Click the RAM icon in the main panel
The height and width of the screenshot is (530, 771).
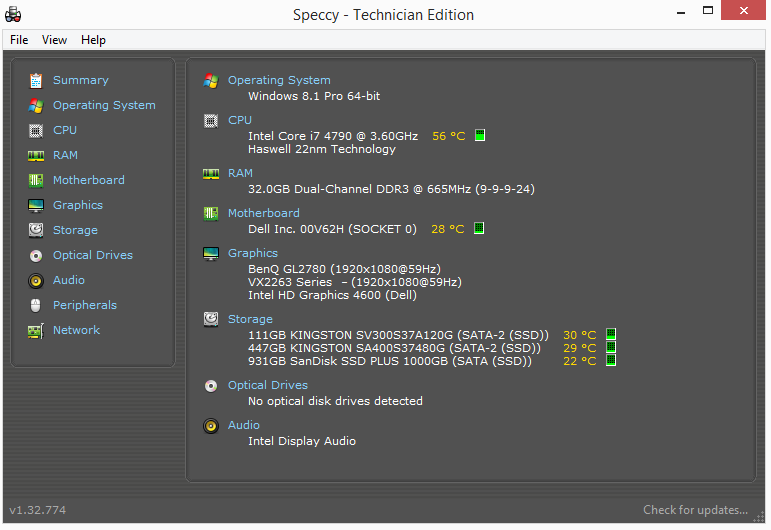click(211, 174)
